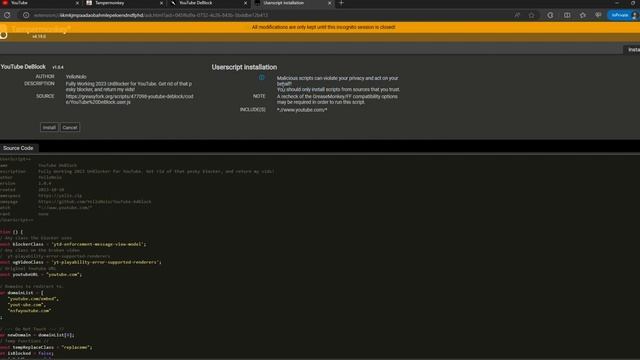This screenshot has height=360, width=640.
Task: Select the ogVideoClass code line
Action: pos(80,262)
